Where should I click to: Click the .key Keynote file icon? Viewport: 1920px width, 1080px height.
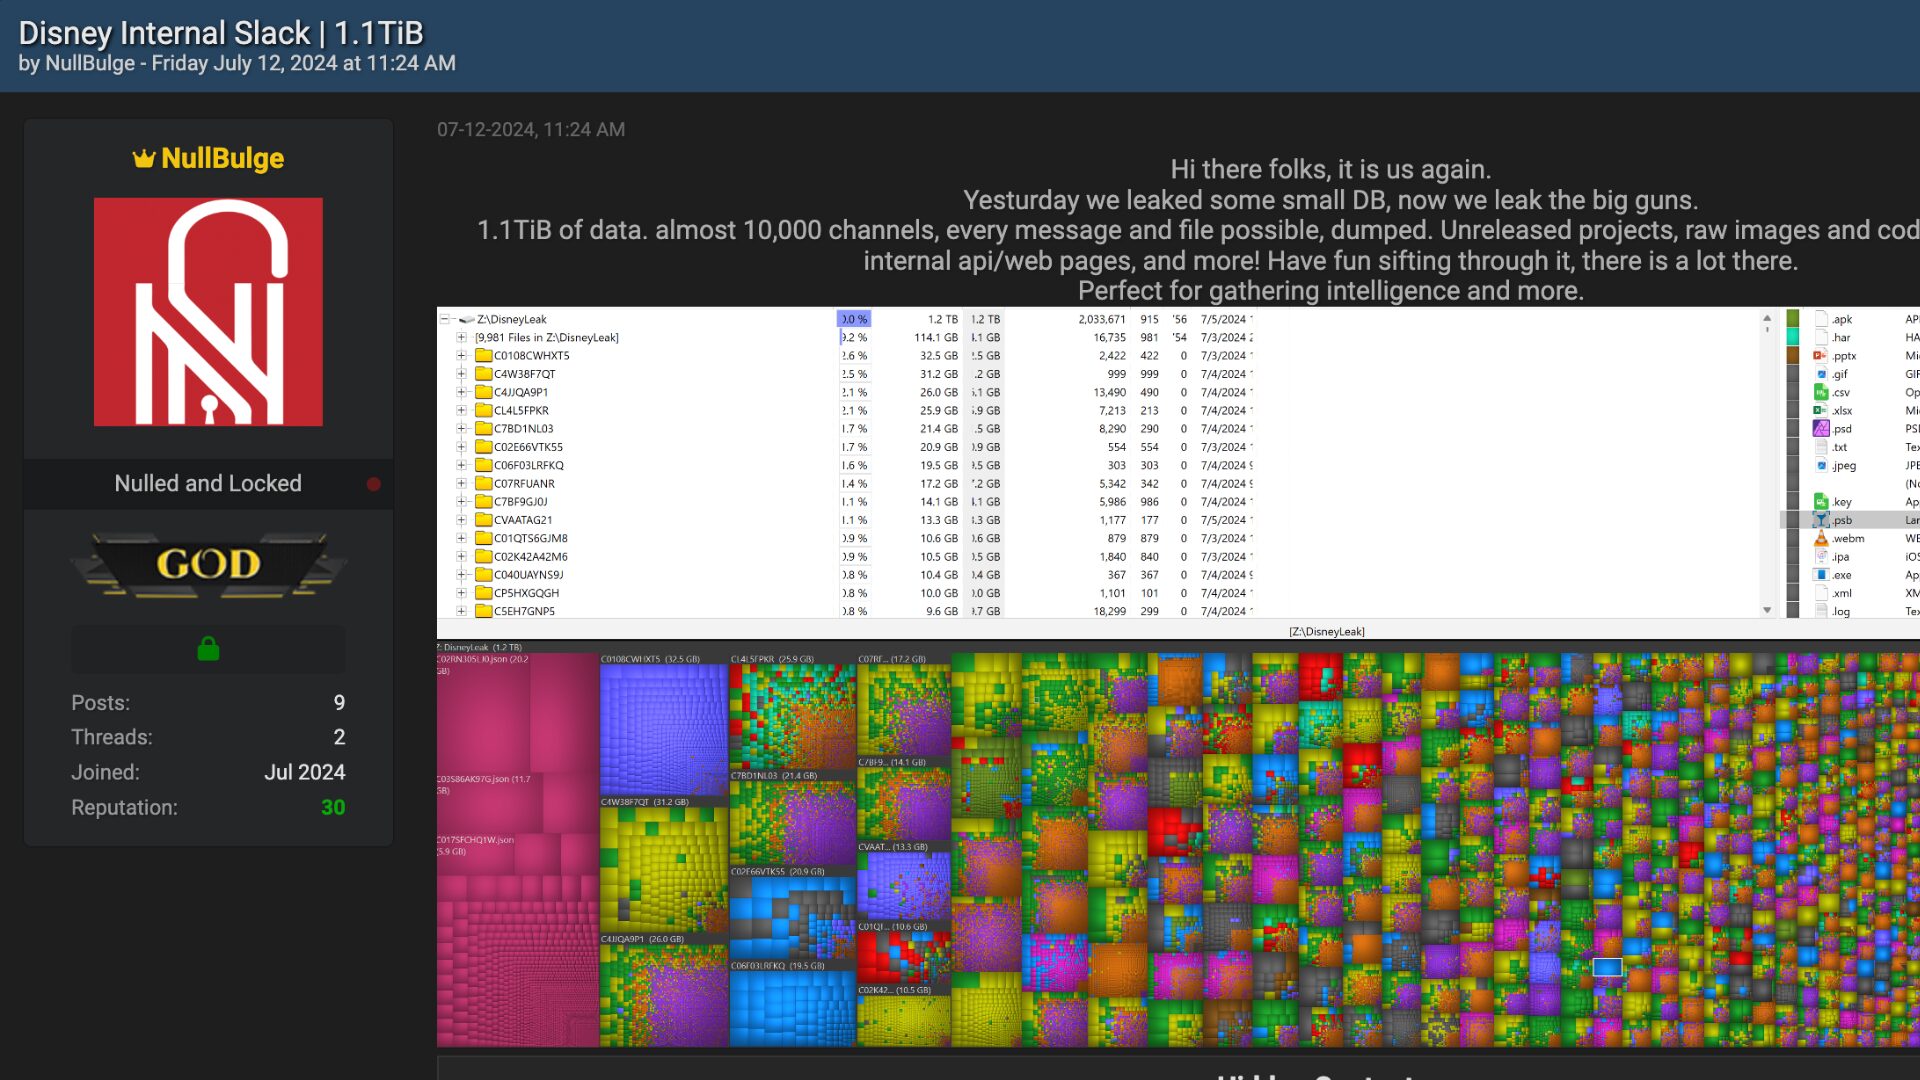pos(1821,502)
